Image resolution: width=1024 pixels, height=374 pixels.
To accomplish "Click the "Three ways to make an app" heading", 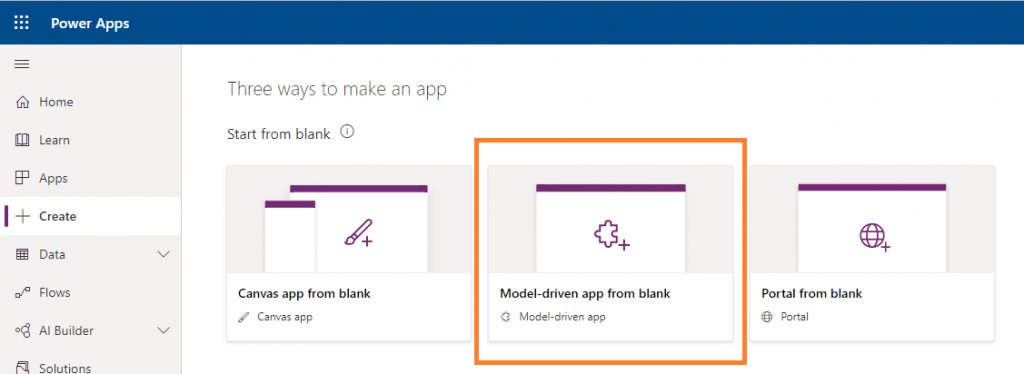I will pos(337,89).
